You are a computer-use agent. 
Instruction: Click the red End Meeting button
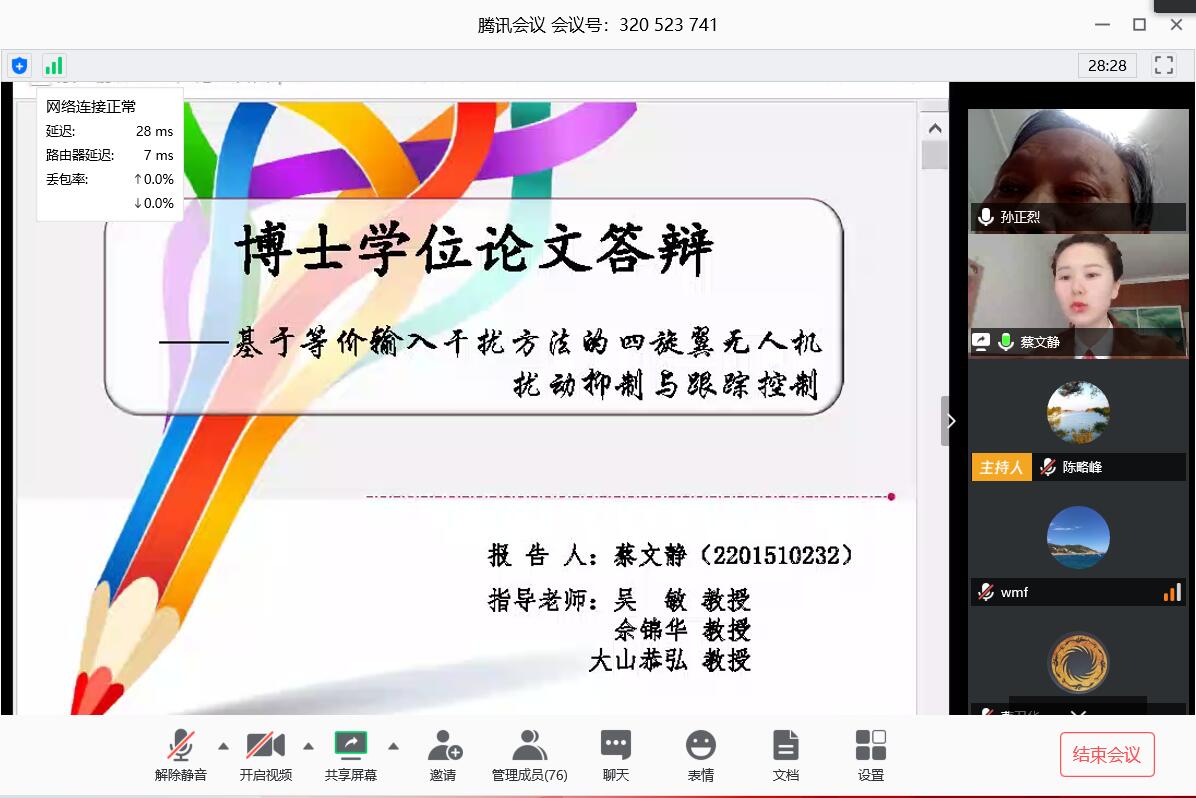point(1106,754)
